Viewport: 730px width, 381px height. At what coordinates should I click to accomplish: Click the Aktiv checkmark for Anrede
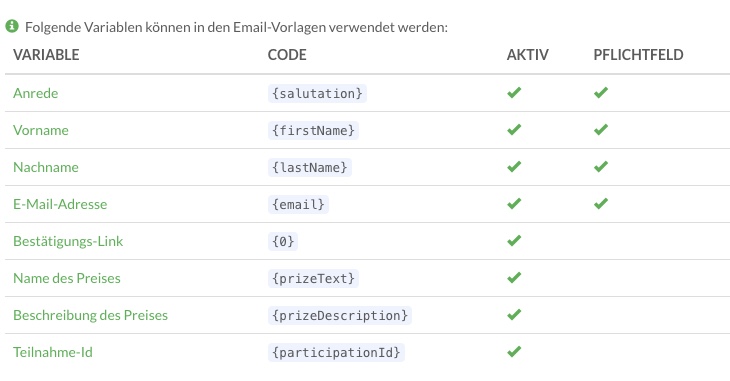coord(514,93)
